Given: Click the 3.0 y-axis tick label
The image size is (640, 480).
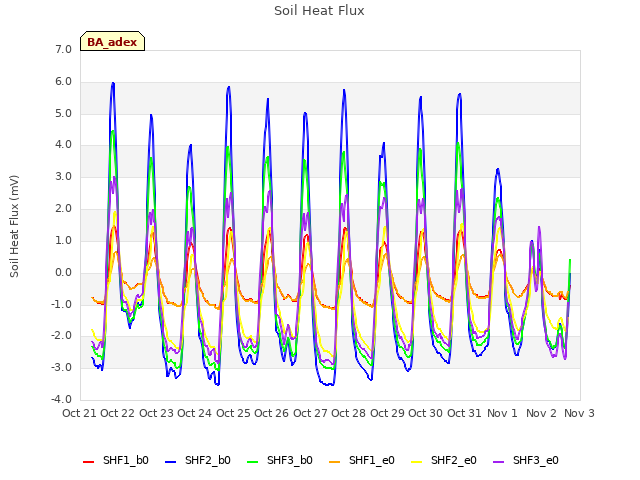Looking at the screenshot, I should 63,177.
